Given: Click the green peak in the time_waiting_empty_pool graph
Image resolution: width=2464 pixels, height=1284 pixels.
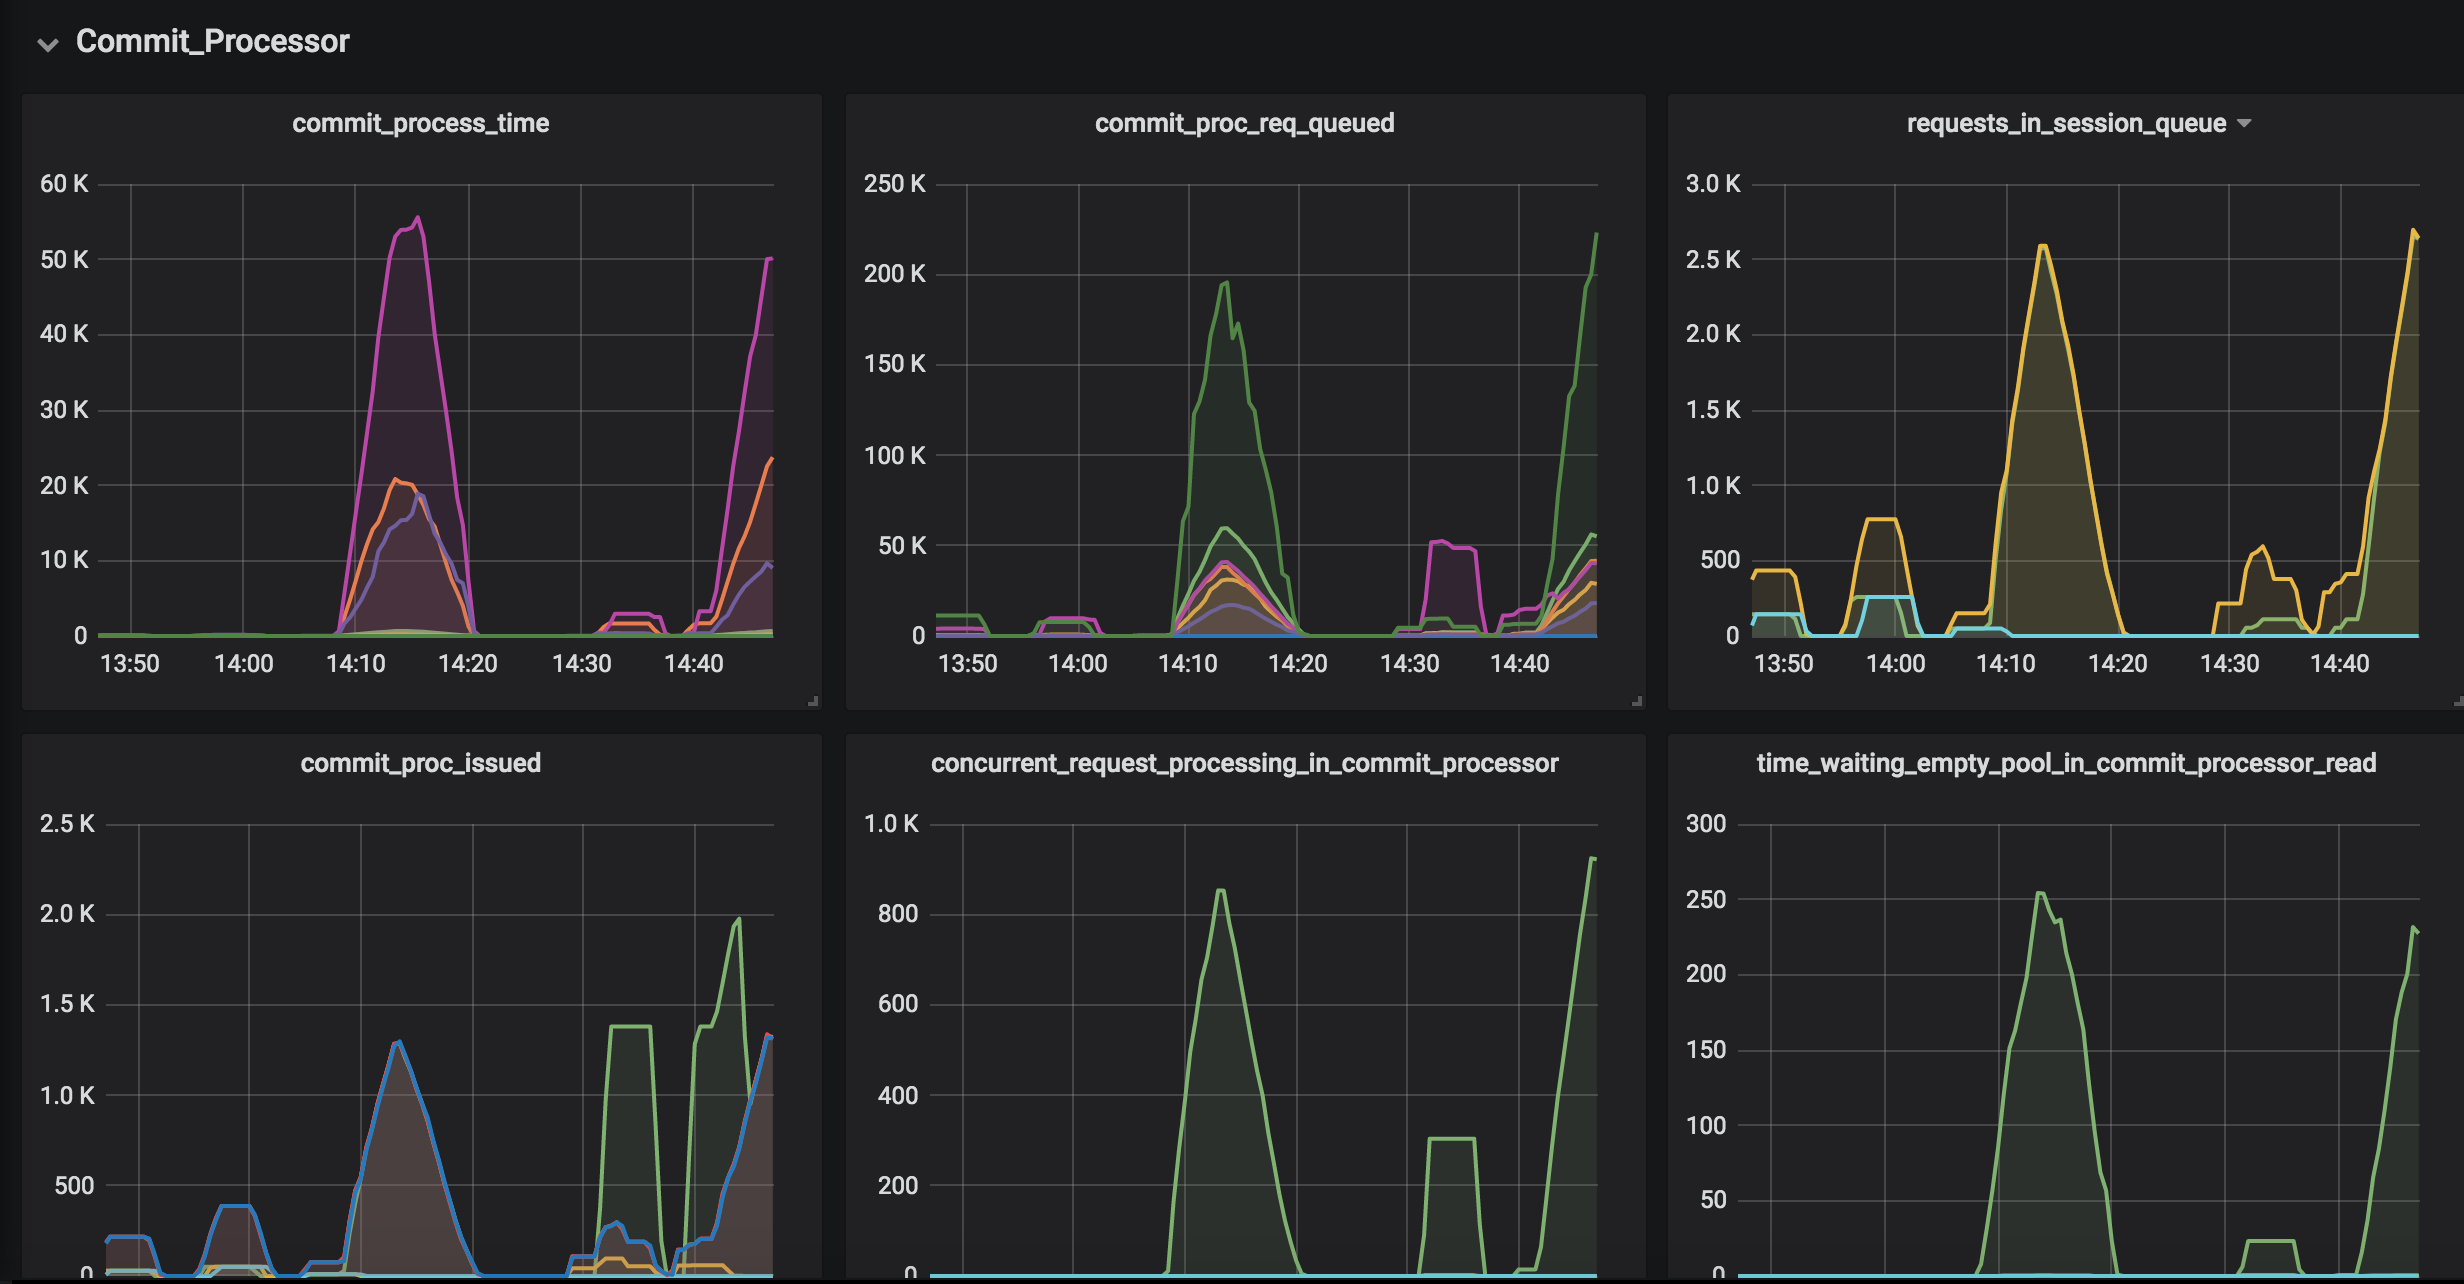Looking at the screenshot, I should (2040, 893).
